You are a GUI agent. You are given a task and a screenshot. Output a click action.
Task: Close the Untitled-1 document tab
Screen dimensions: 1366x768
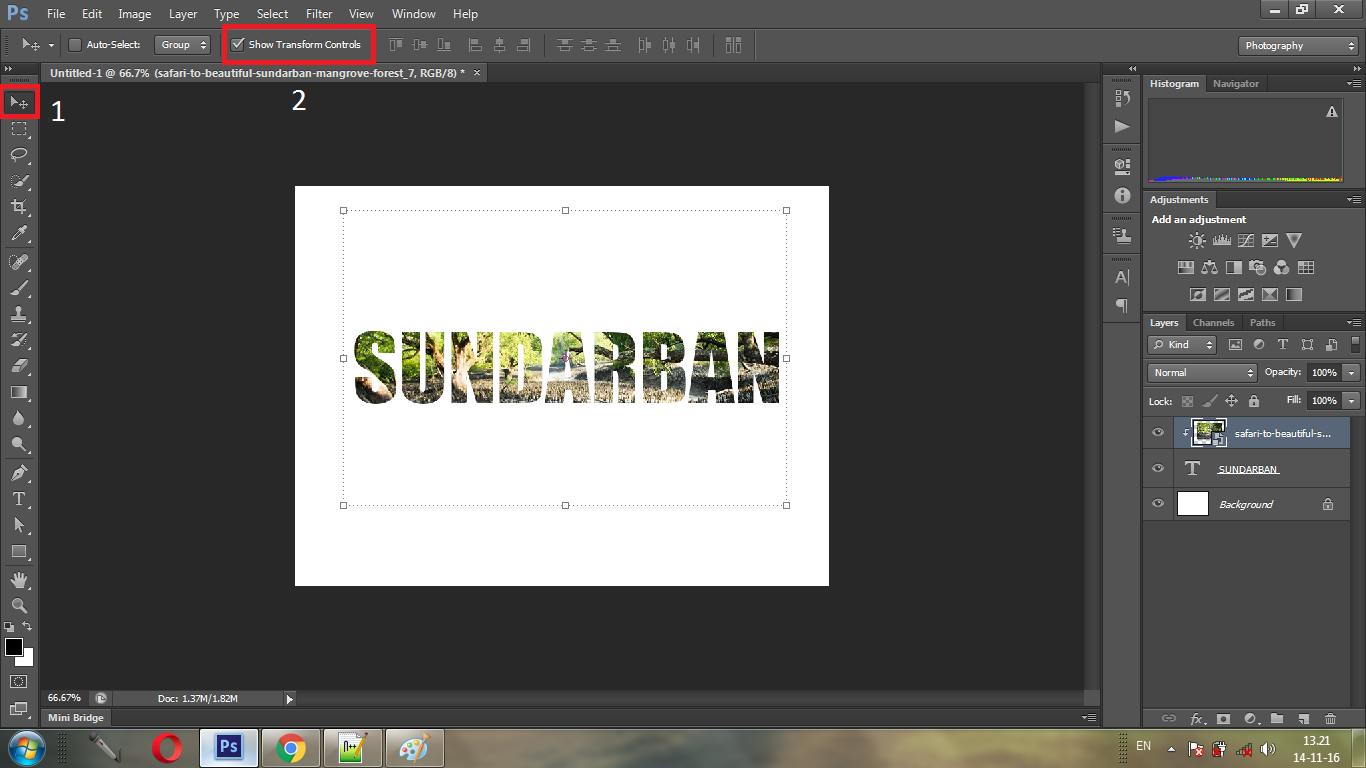tap(477, 73)
